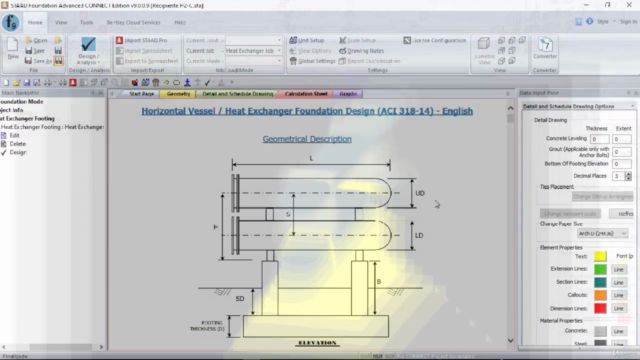Pick the green Extension Lines color swatch

tap(600, 269)
